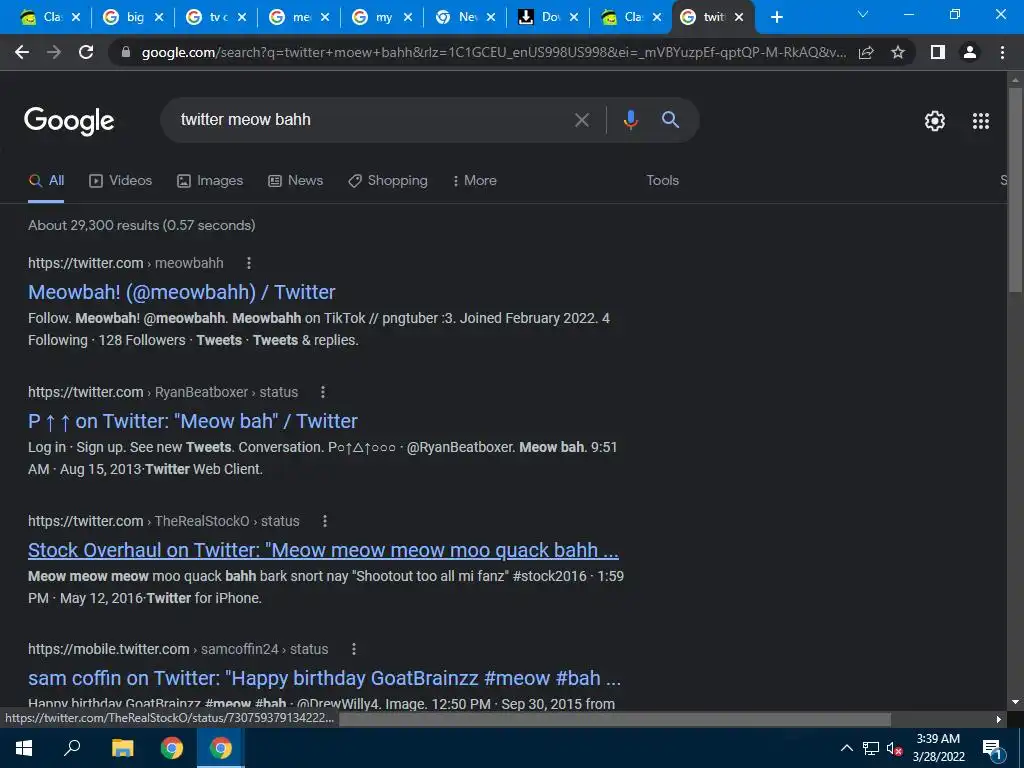Switch to the 'my' browser tab
The width and height of the screenshot is (1024, 768).
click(383, 17)
